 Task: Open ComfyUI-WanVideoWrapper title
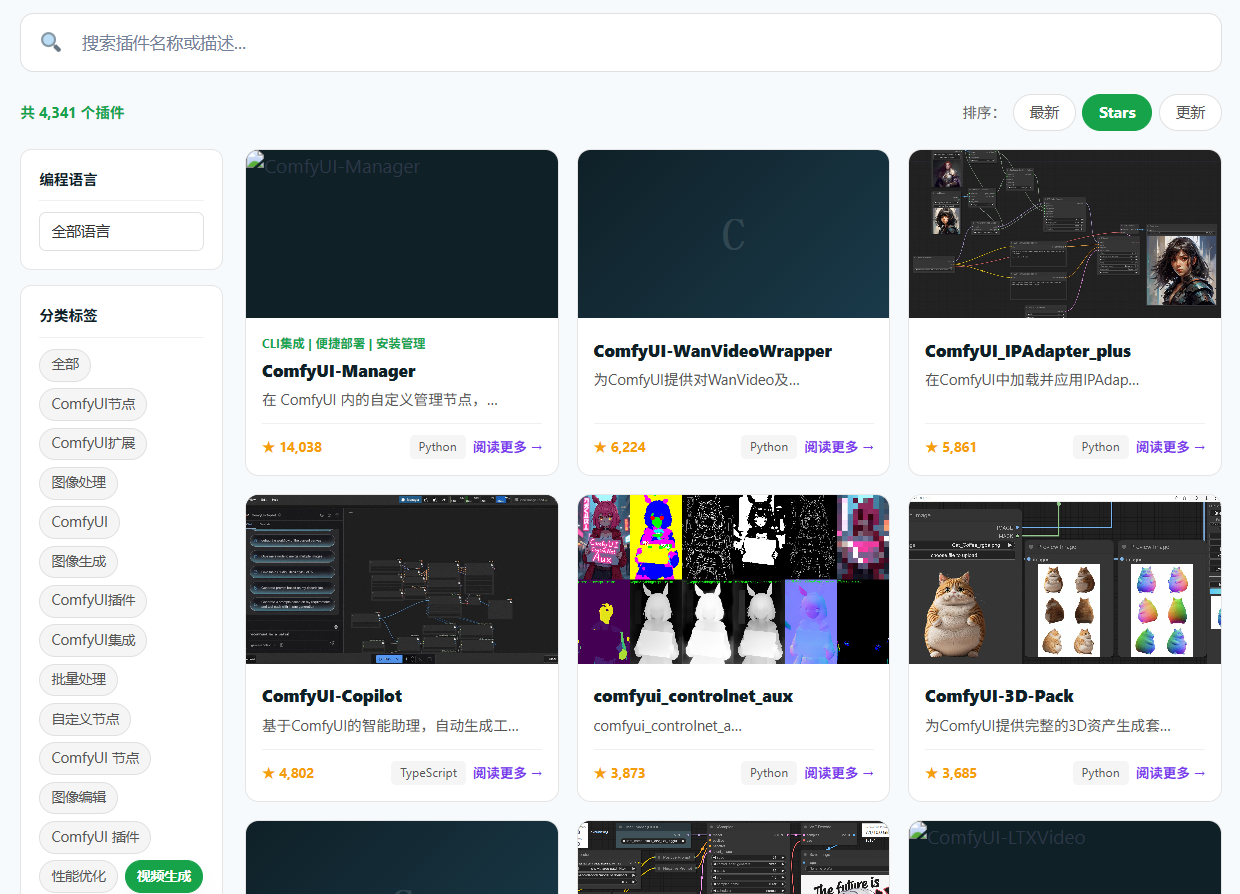tap(713, 352)
